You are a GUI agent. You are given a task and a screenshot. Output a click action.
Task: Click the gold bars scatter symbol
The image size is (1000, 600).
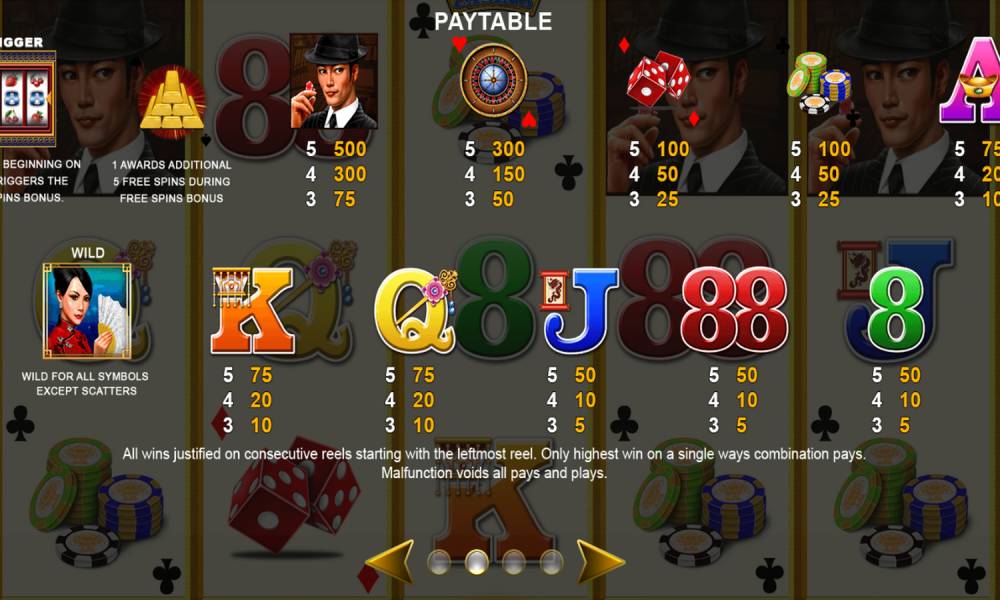point(172,101)
